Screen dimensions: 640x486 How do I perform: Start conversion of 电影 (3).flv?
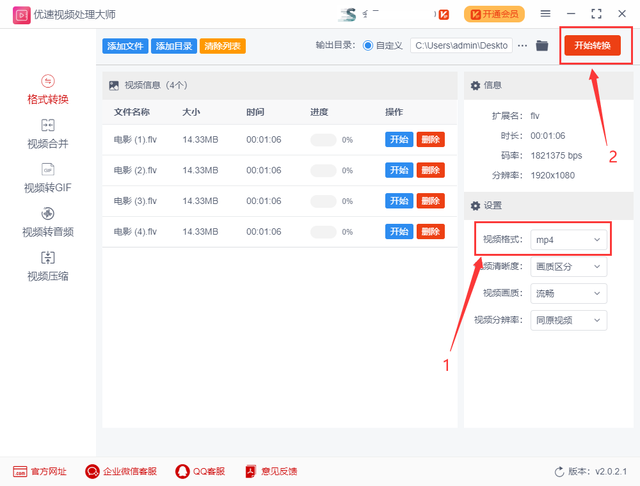coord(399,201)
